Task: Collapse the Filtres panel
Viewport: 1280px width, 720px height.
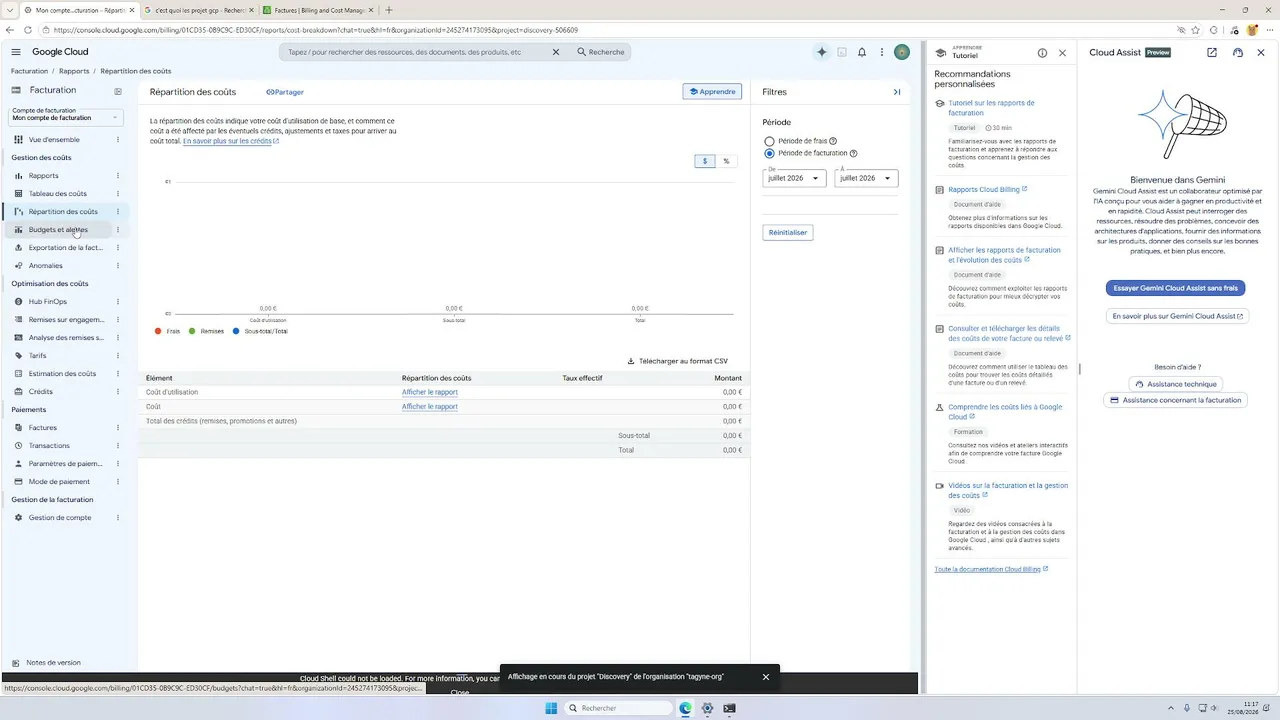Action: tap(897, 92)
